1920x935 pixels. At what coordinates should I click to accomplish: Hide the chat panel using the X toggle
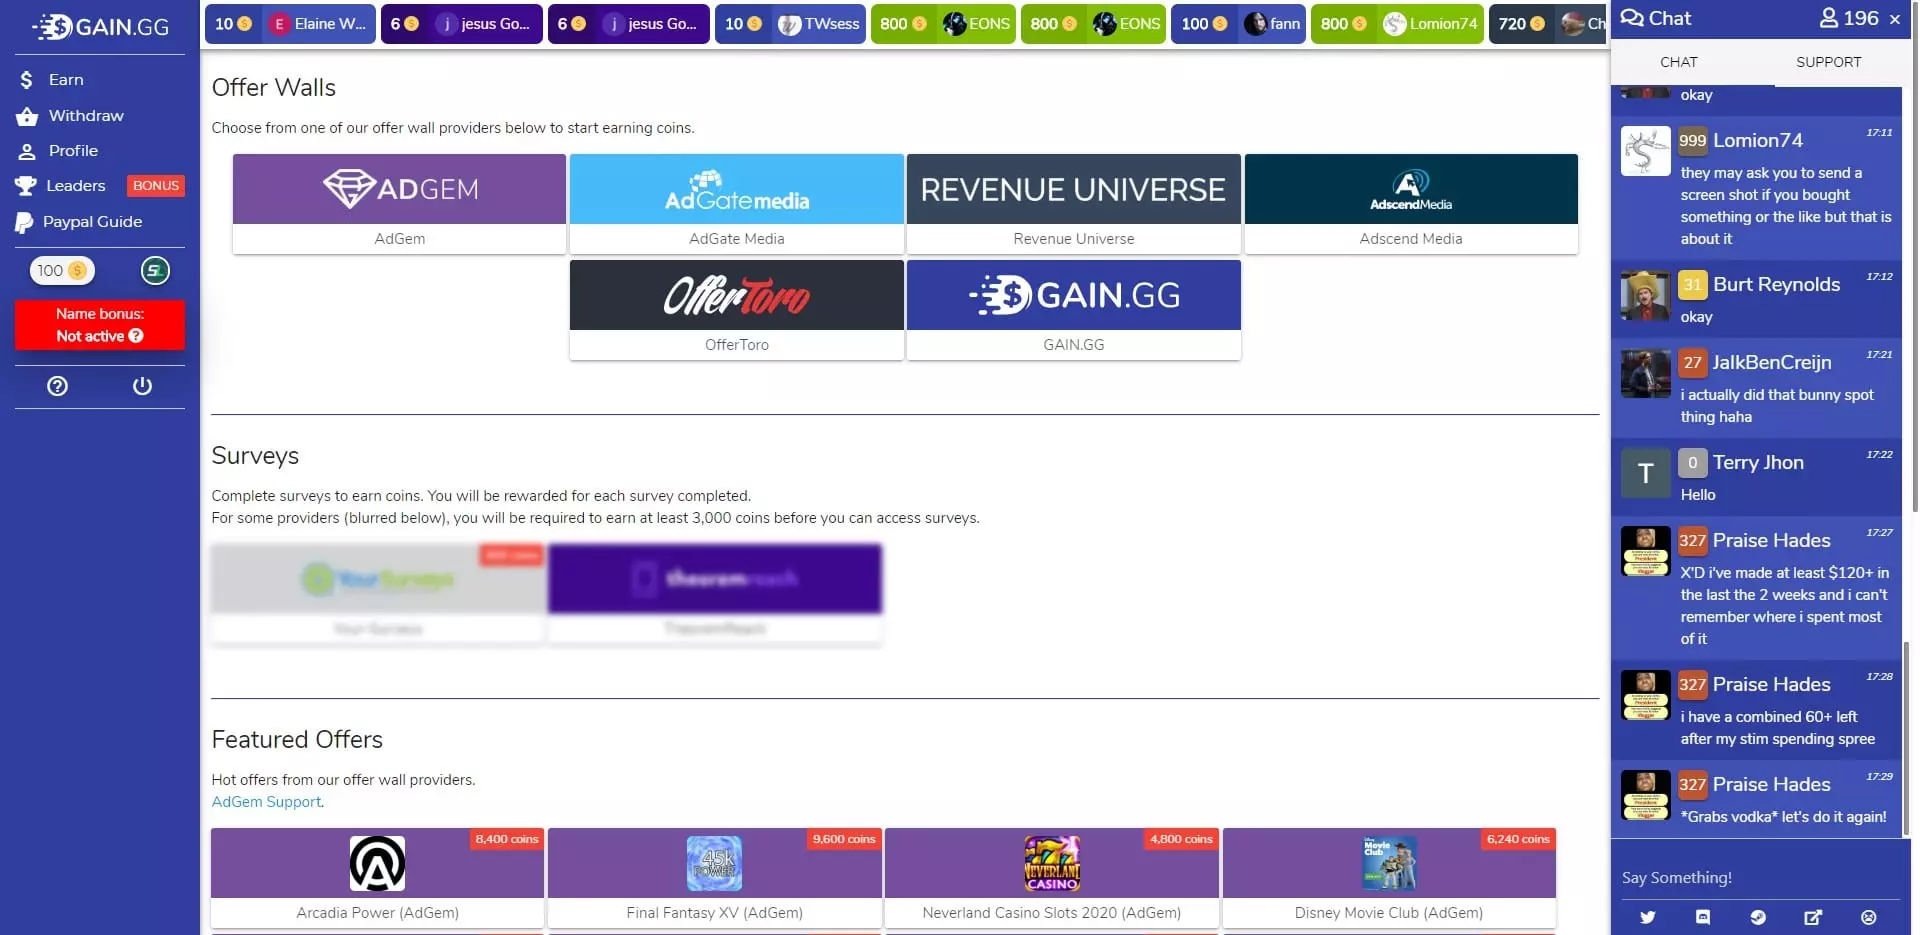[x=1895, y=18]
